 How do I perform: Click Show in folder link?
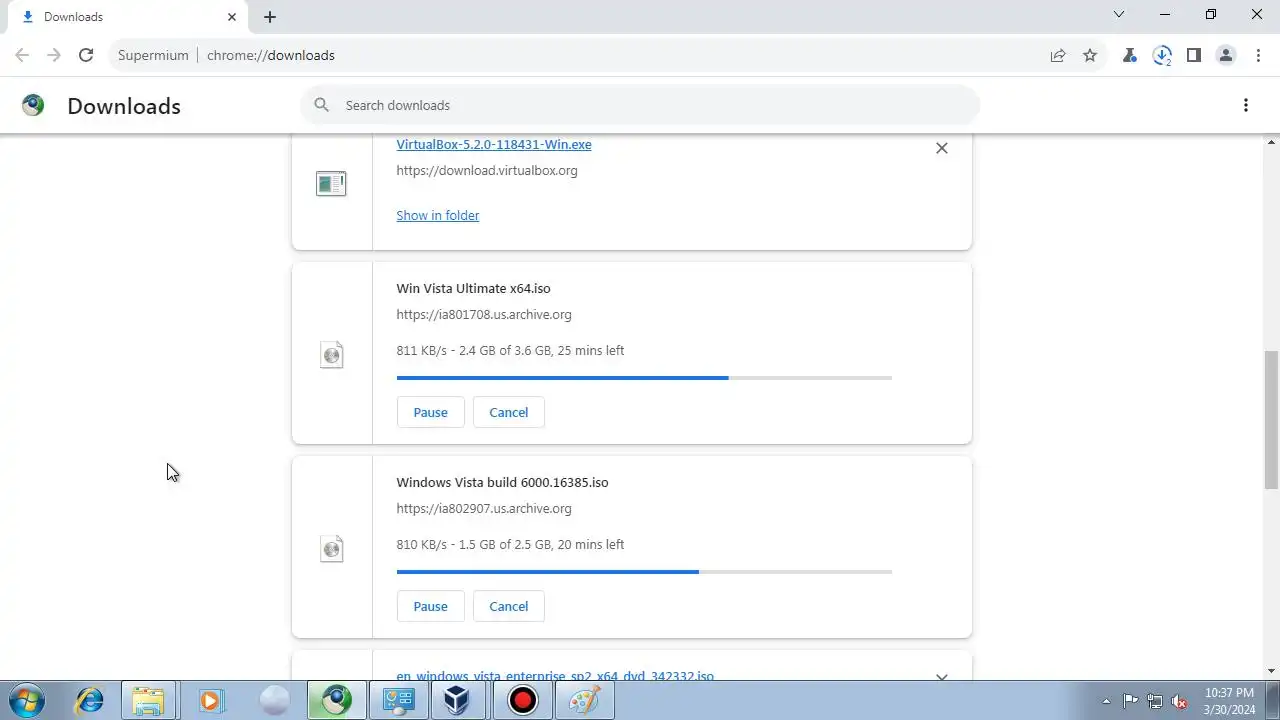[438, 215]
